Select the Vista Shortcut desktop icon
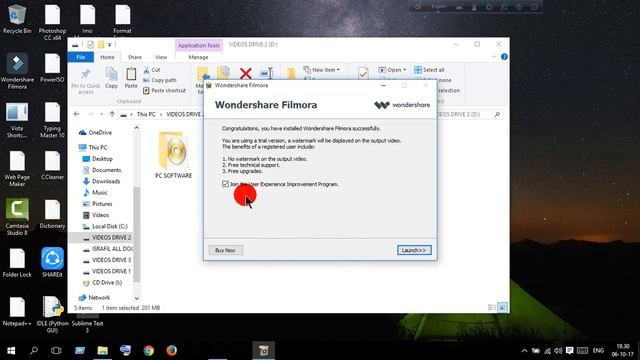This screenshot has width=640, height=360. click(x=17, y=120)
